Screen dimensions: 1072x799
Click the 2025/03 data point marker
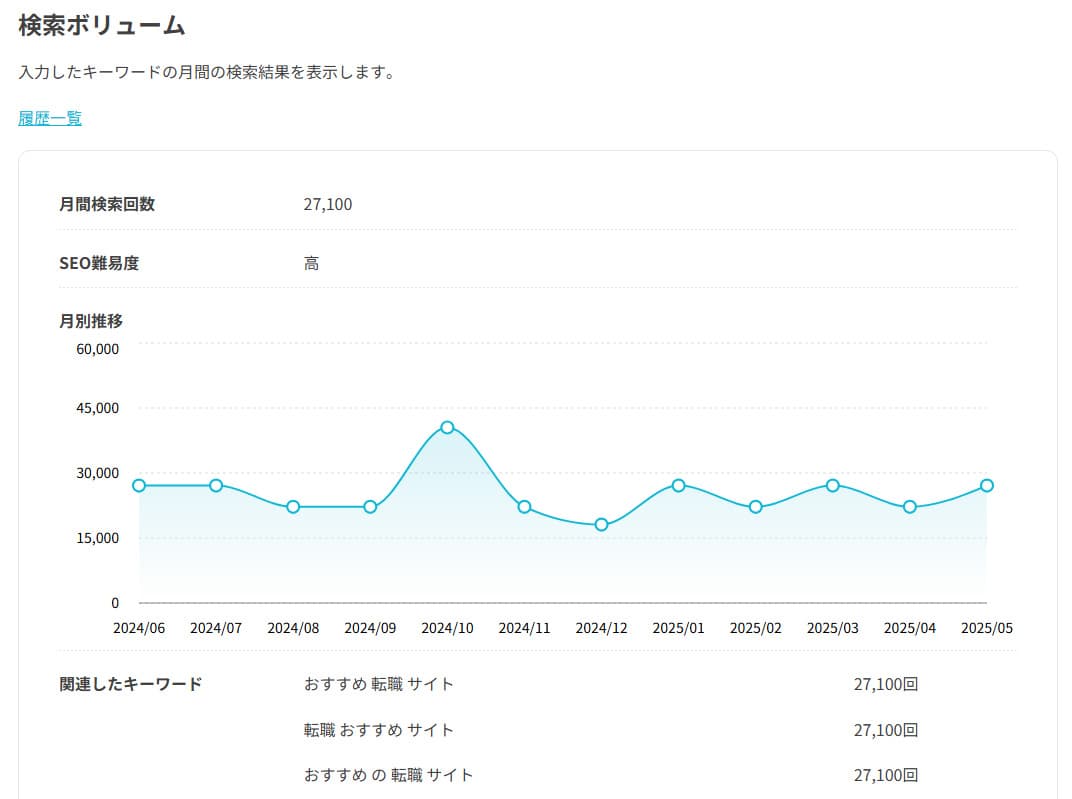click(833, 485)
